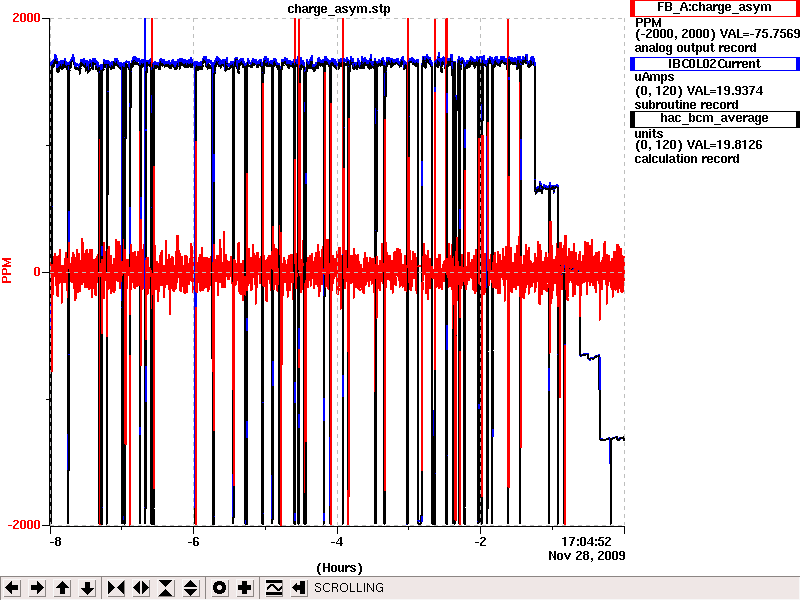
Task: Click the '-2' hours x-axis label
Action: pos(480,542)
